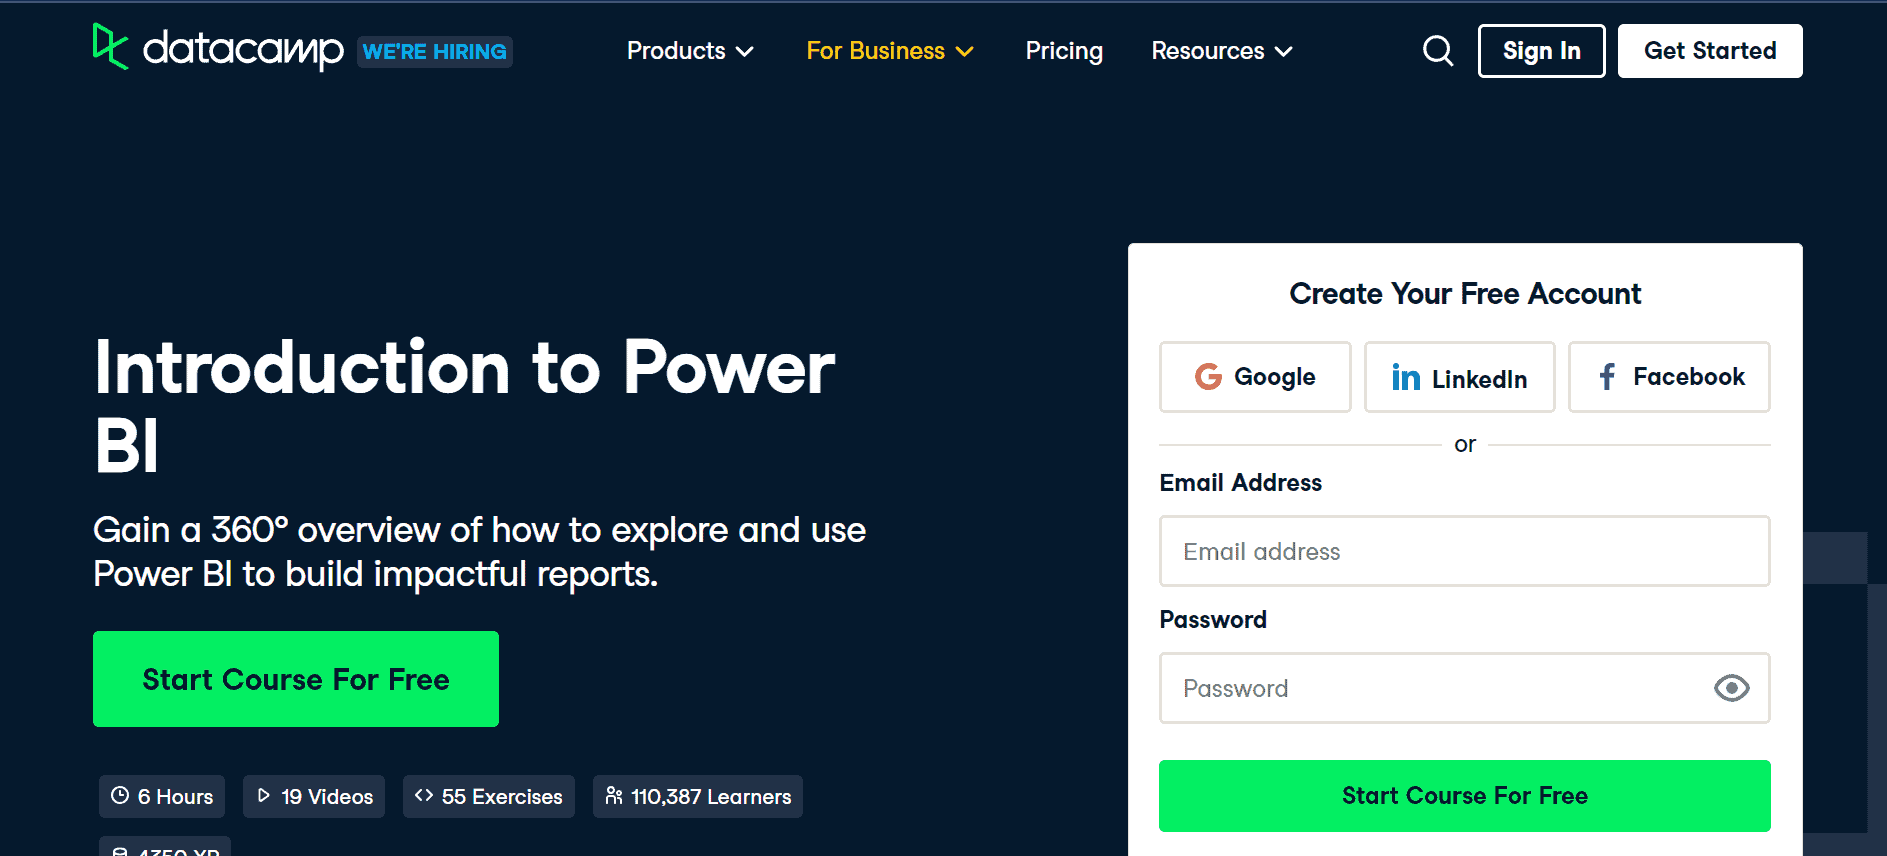Click the clock icon beside 6 Hours
This screenshot has height=856, width=1887.
(120, 796)
